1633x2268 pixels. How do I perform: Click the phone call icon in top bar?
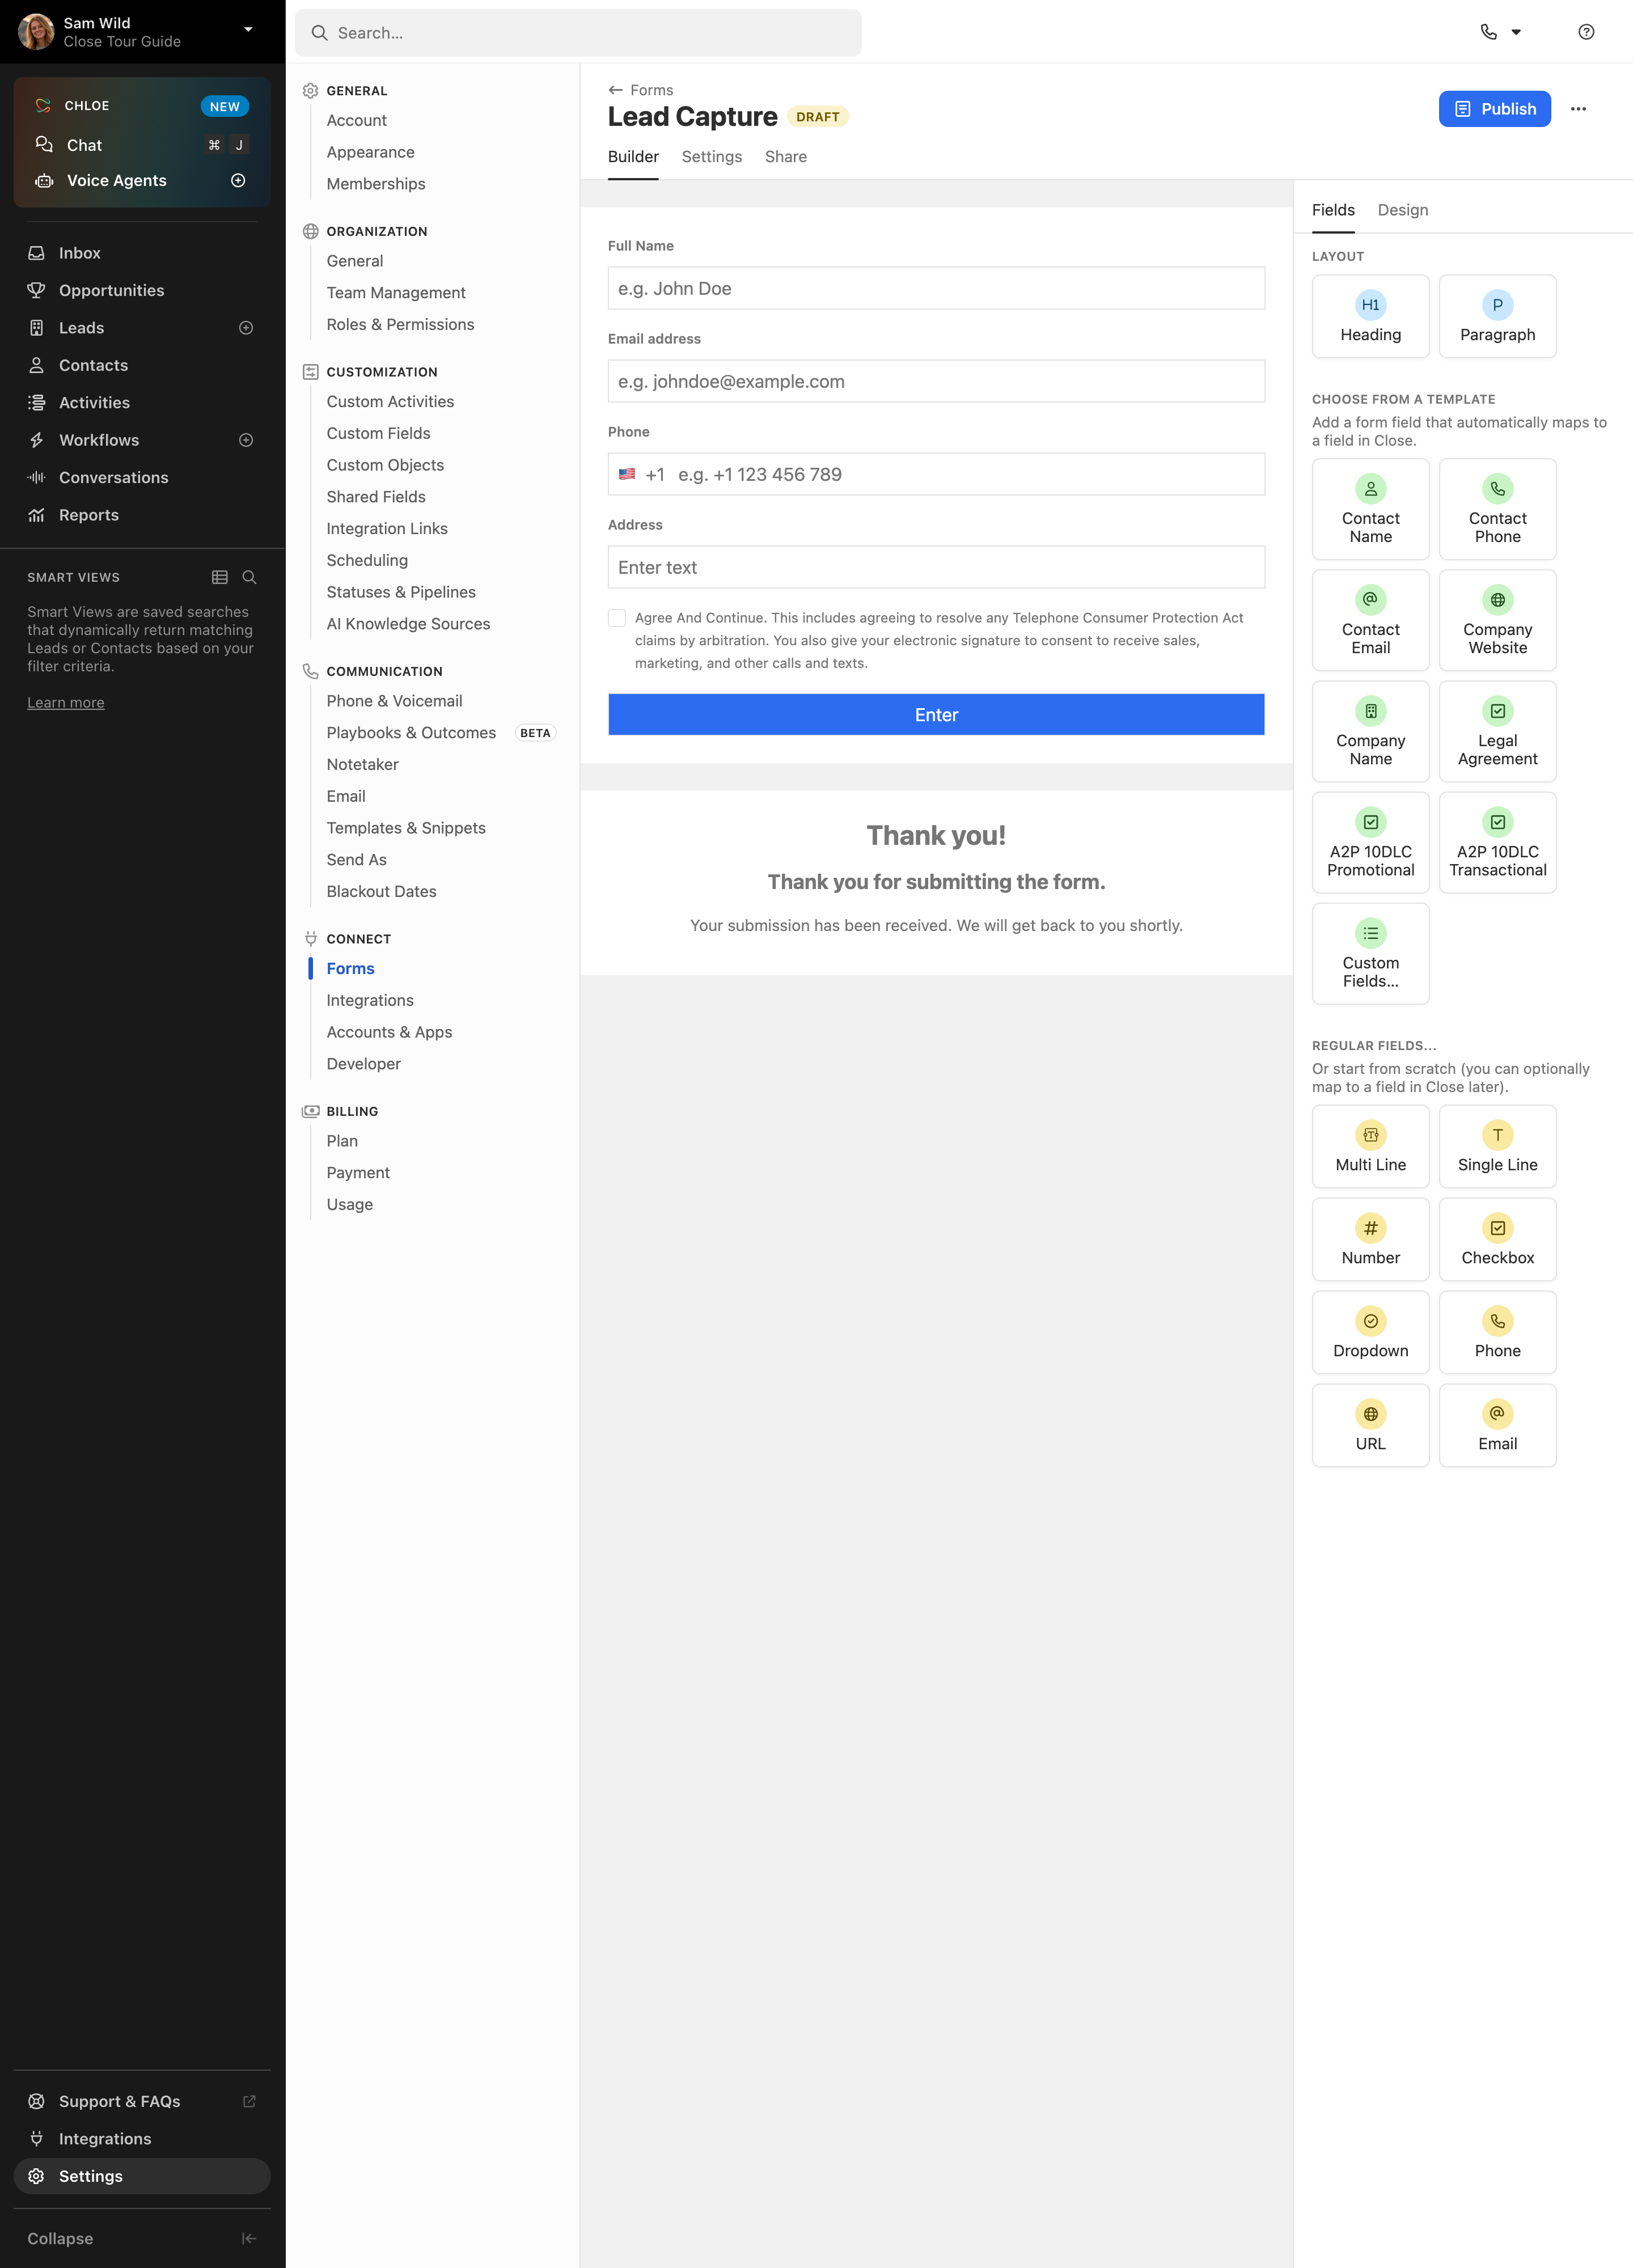[1488, 32]
